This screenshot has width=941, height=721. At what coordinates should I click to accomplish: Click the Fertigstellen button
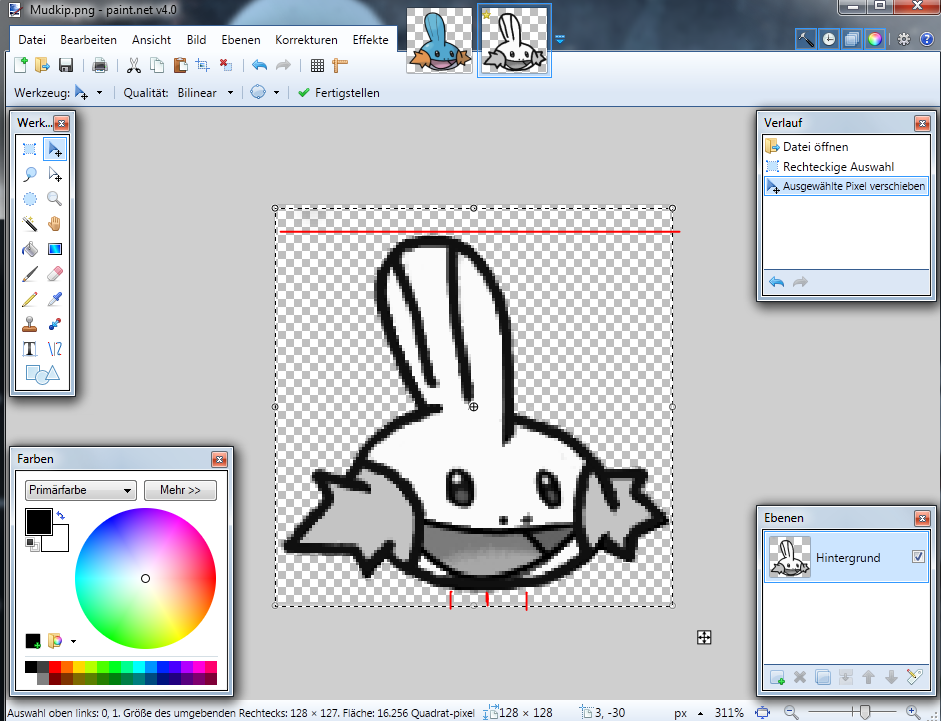coord(339,93)
